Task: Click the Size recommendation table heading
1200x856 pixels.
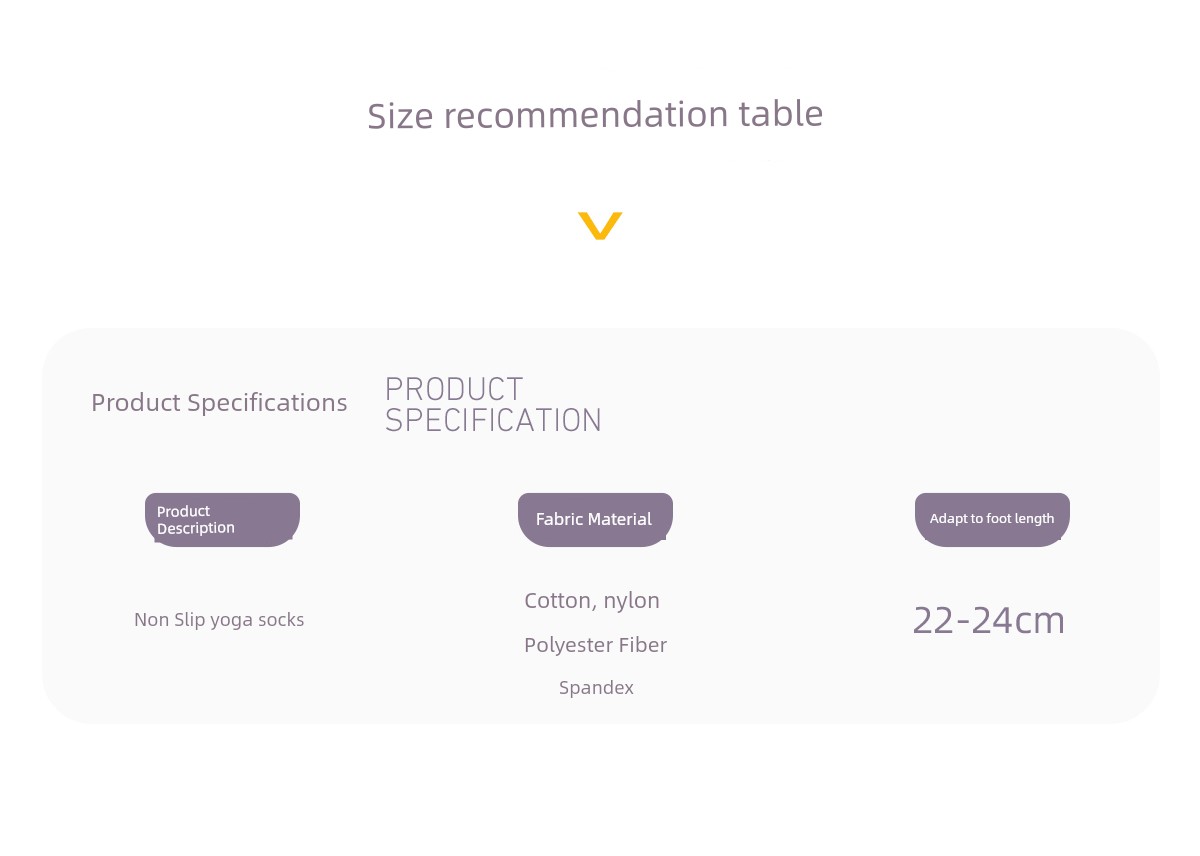Action: [595, 114]
